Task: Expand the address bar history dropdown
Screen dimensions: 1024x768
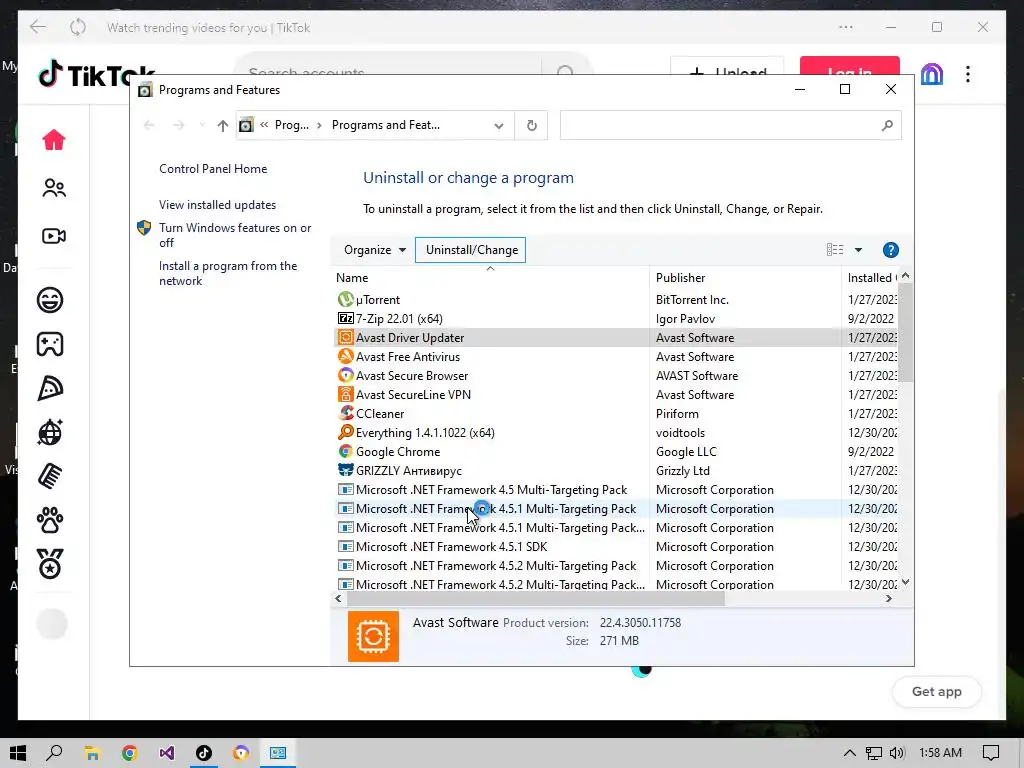Action: coord(498,125)
